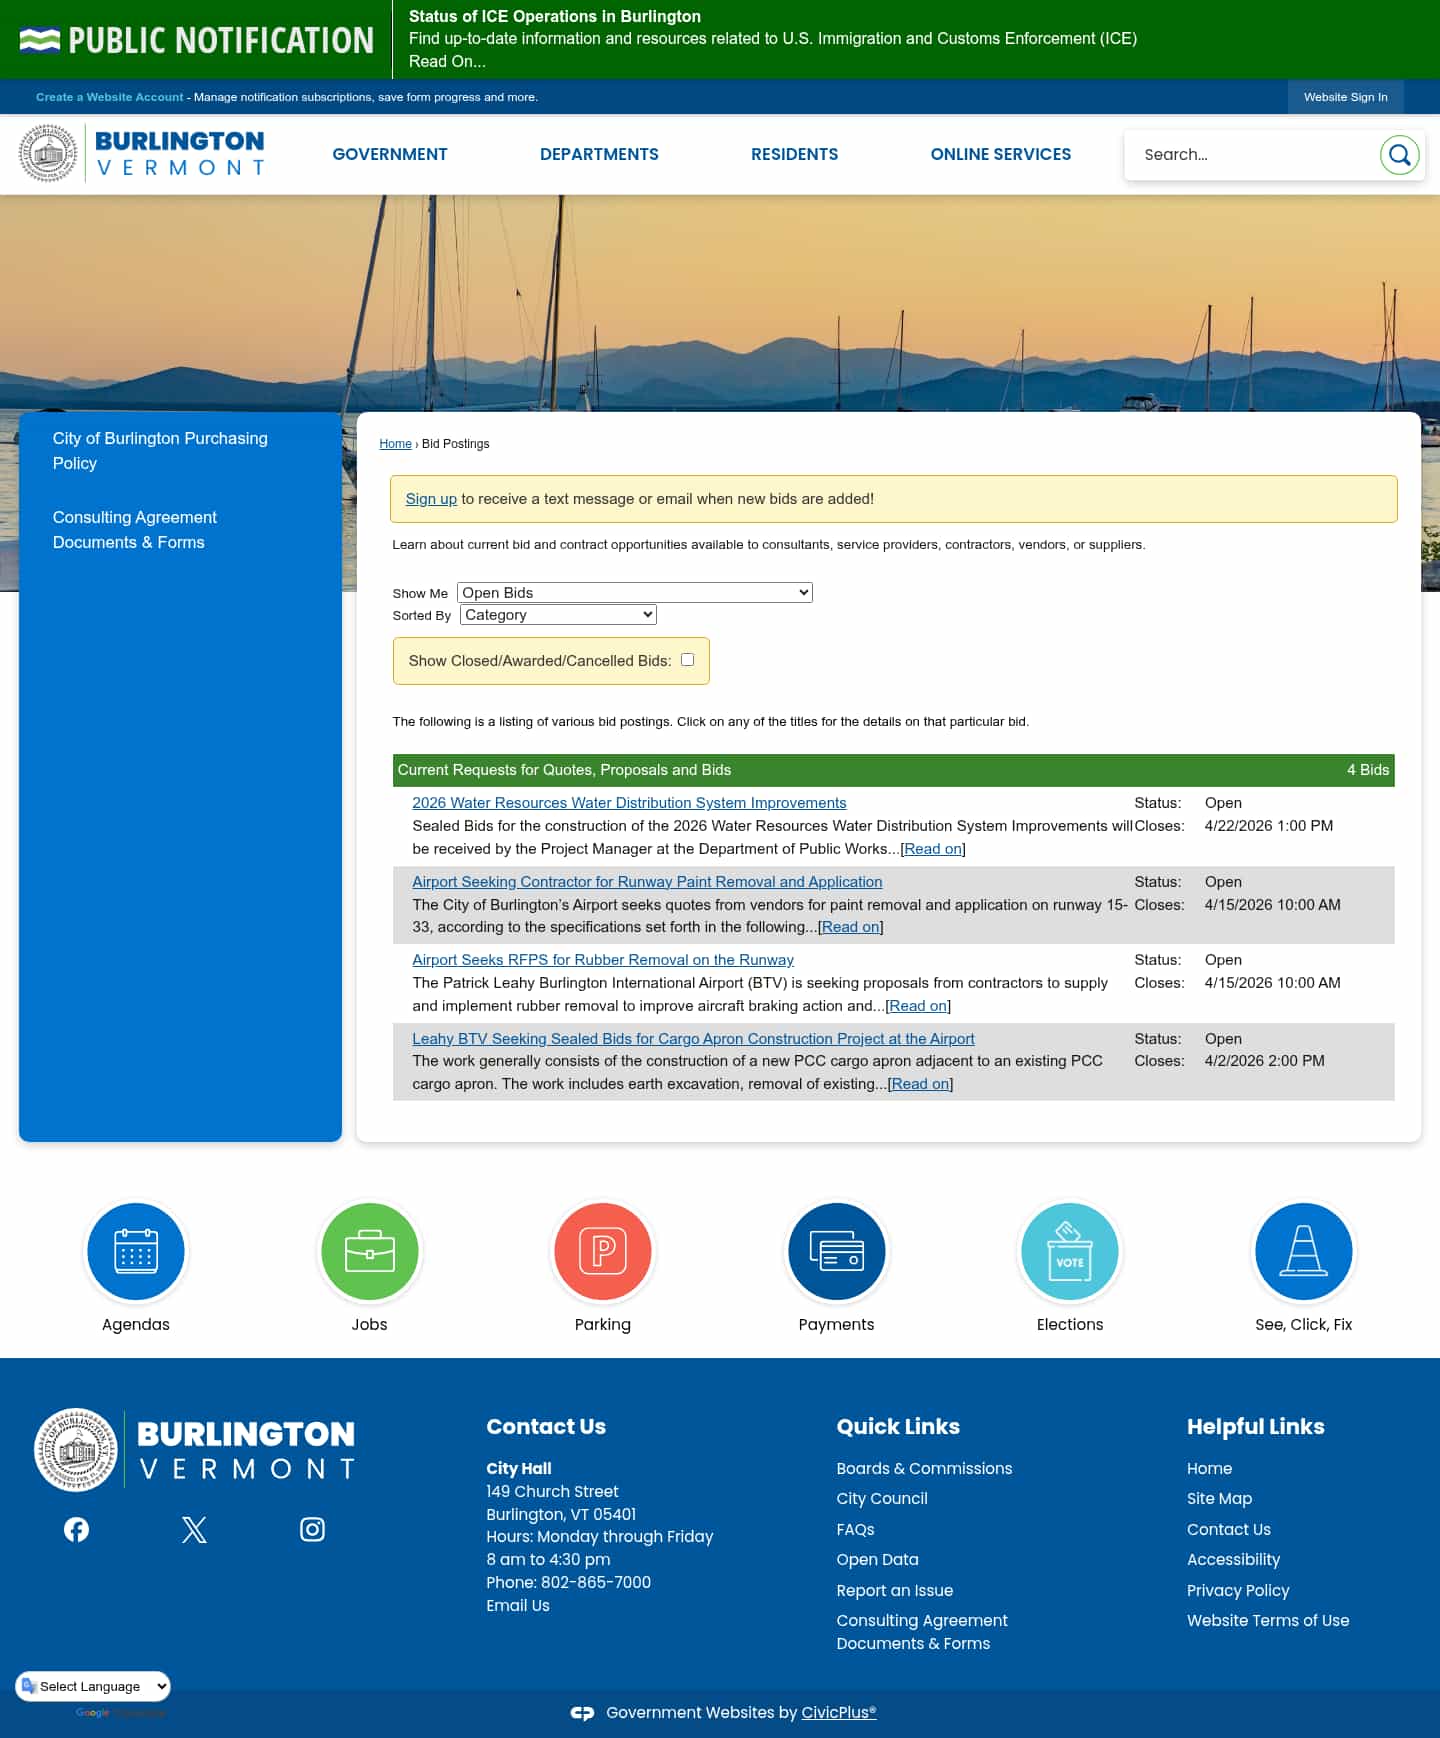Visit the X social icon

tap(194, 1529)
